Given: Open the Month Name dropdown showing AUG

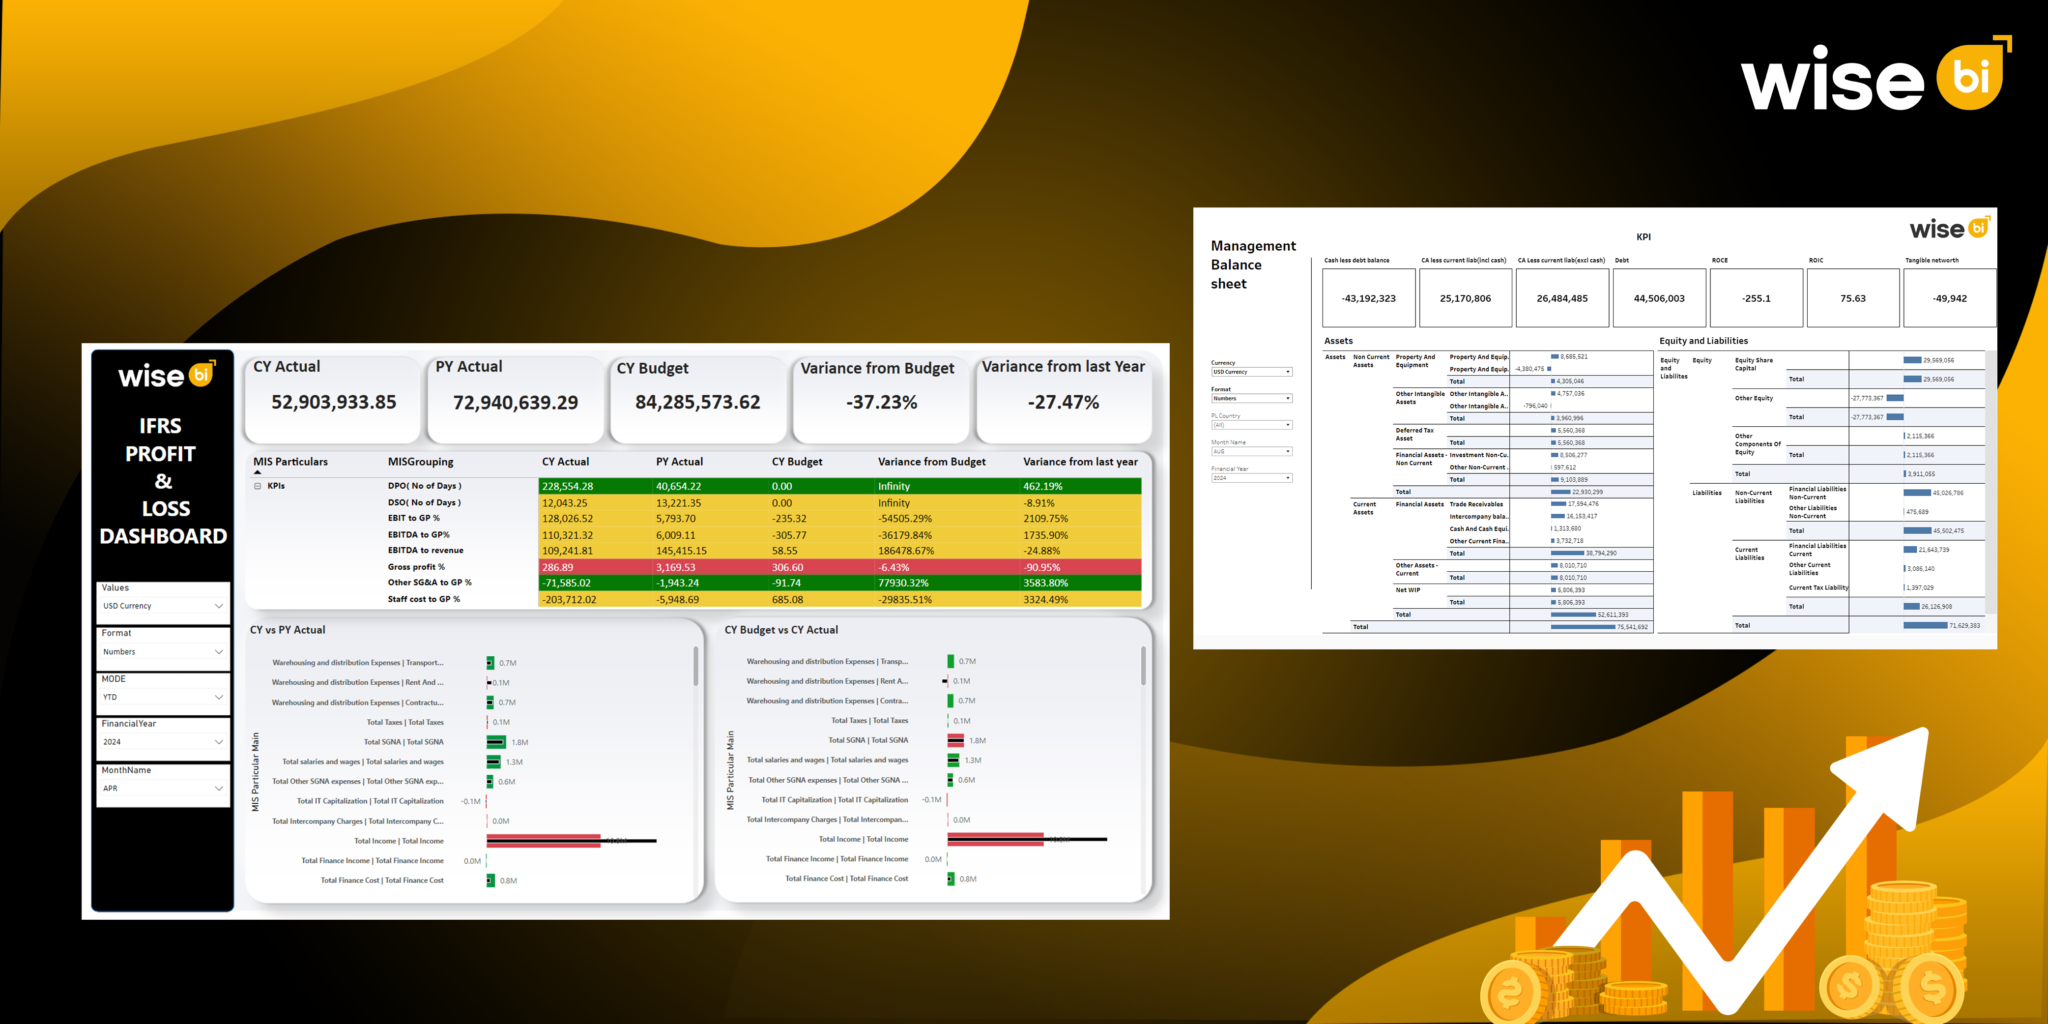Looking at the screenshot, I should pos(1251,451).
